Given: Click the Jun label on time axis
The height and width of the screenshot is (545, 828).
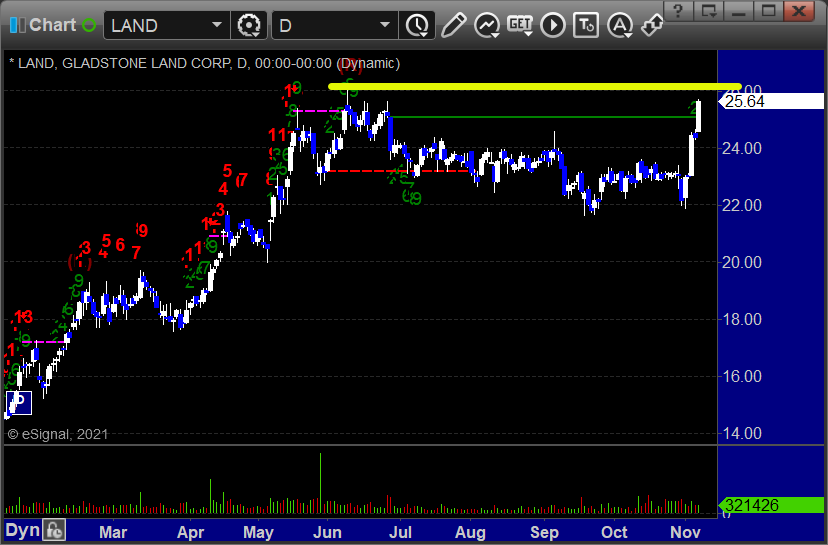Looking at the screenshot, I should 327,532.
